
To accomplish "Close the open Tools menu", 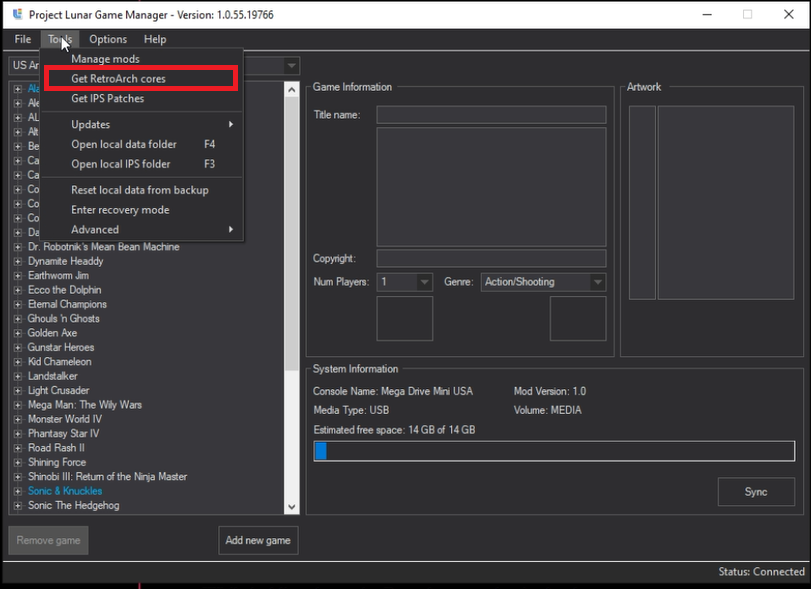I will (60, 39).
